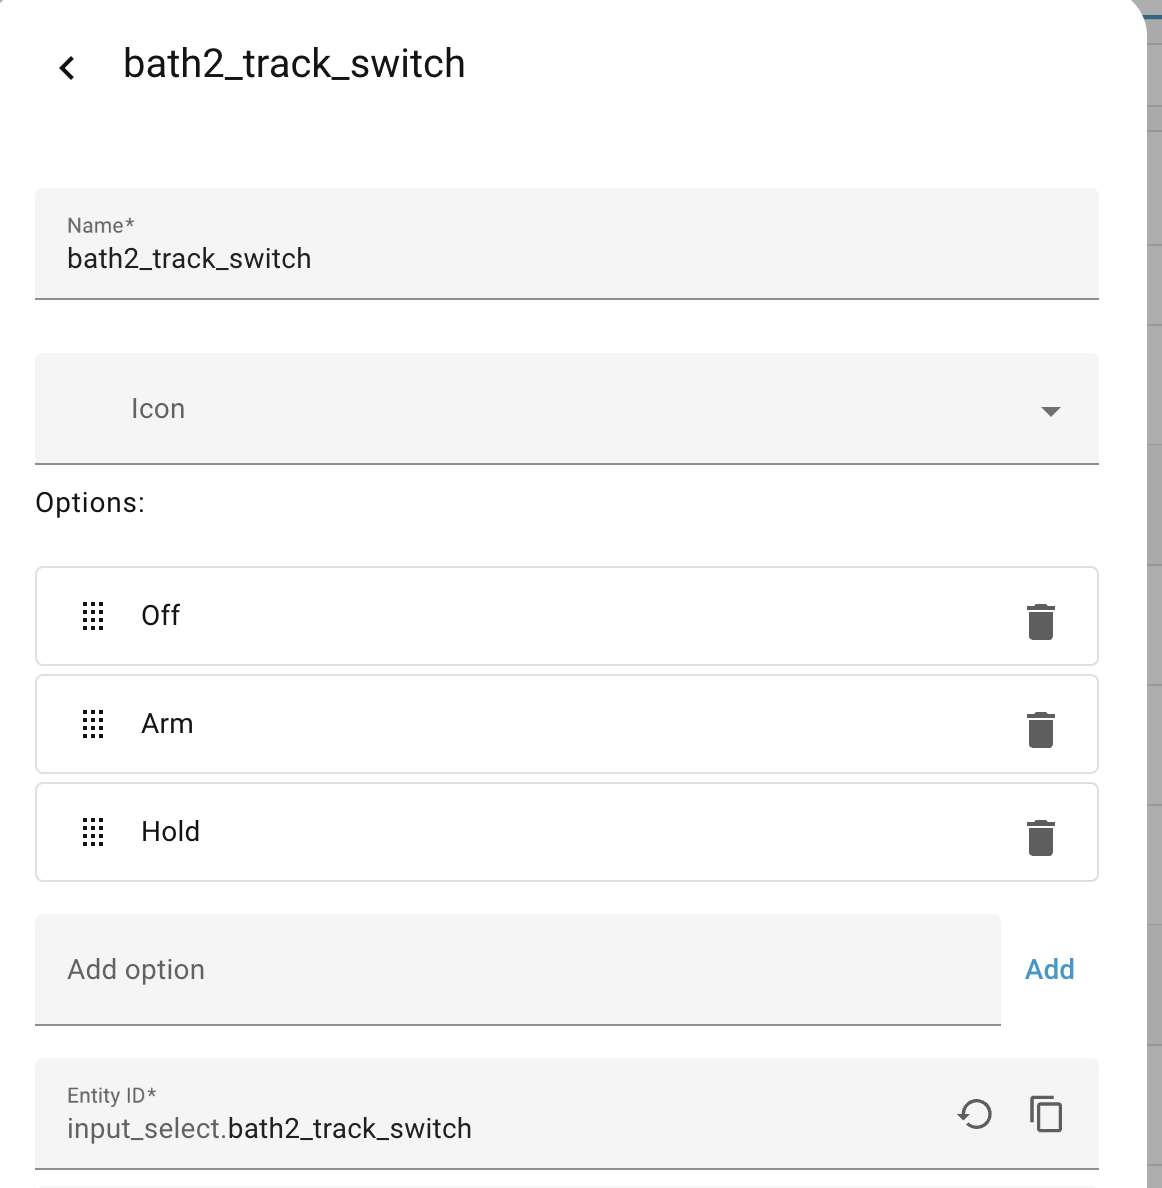Go back using the left arrow icon
The width and height of the screenshot is (1162, 1188).
(67, 67)
